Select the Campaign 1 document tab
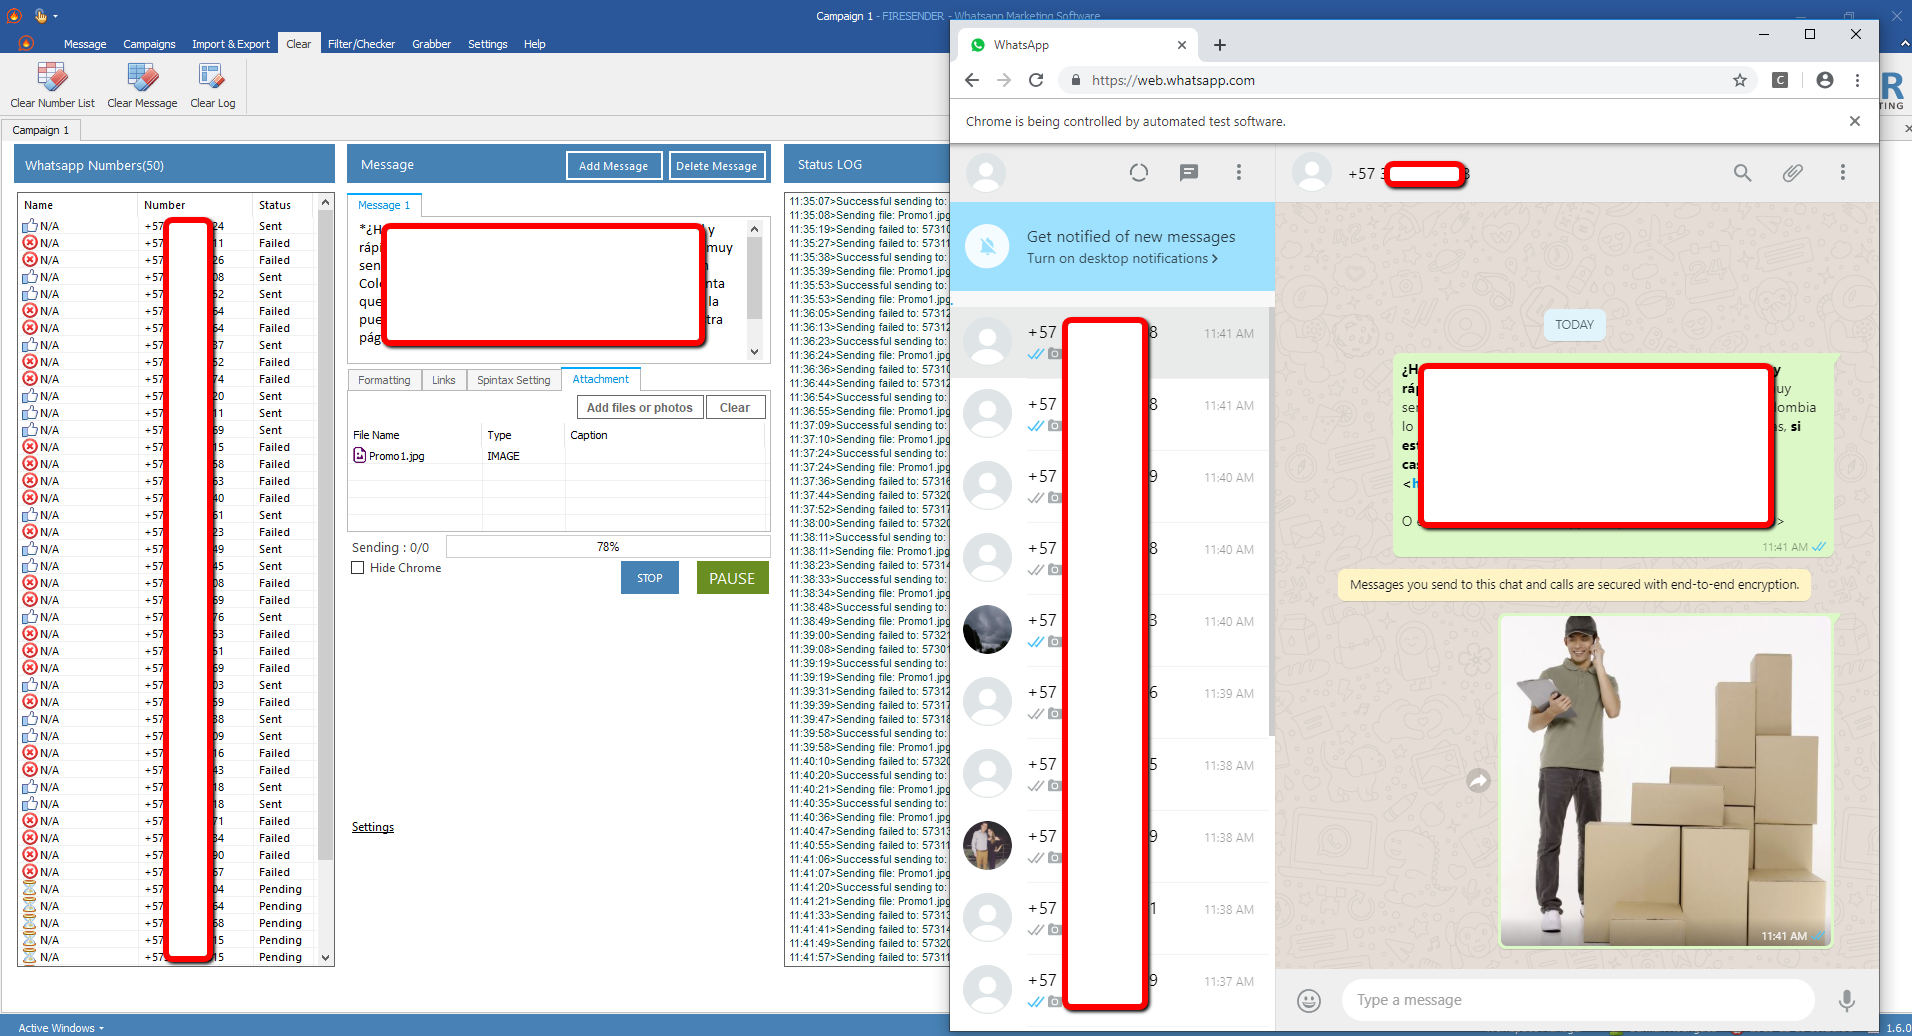 click(x=41, y=130)
